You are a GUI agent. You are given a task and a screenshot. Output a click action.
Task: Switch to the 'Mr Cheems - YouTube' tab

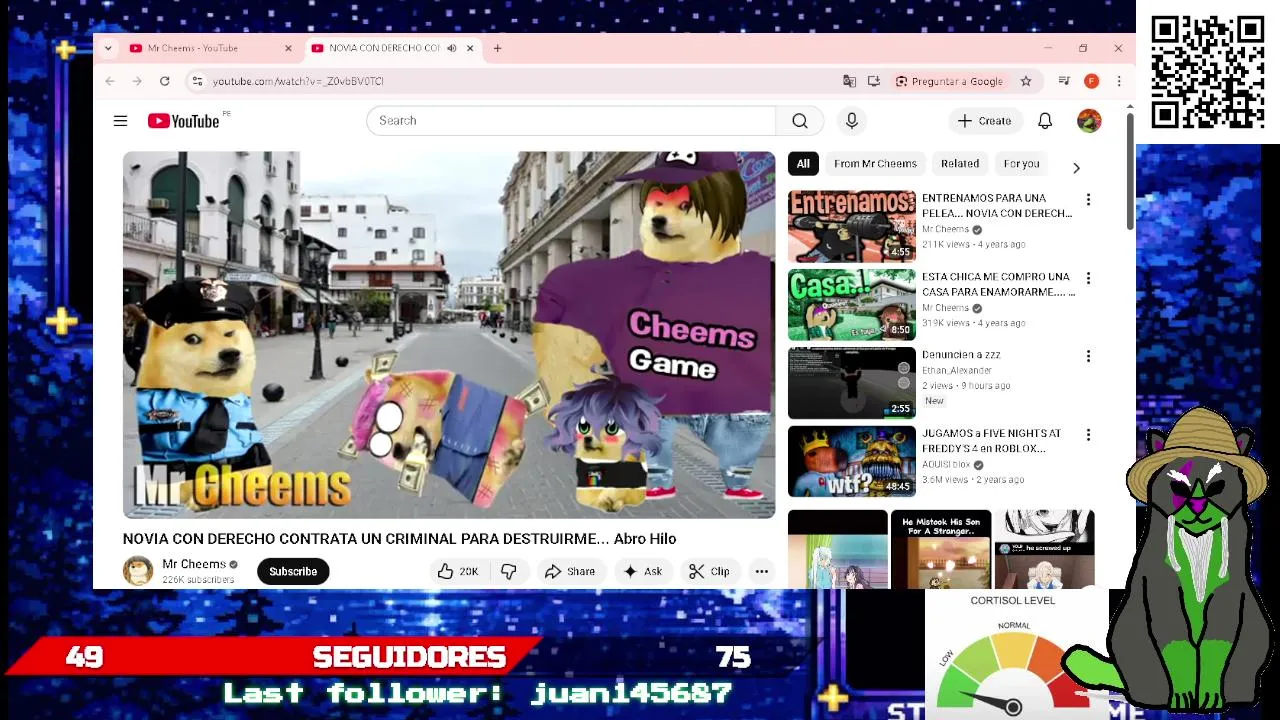[210, 48]
